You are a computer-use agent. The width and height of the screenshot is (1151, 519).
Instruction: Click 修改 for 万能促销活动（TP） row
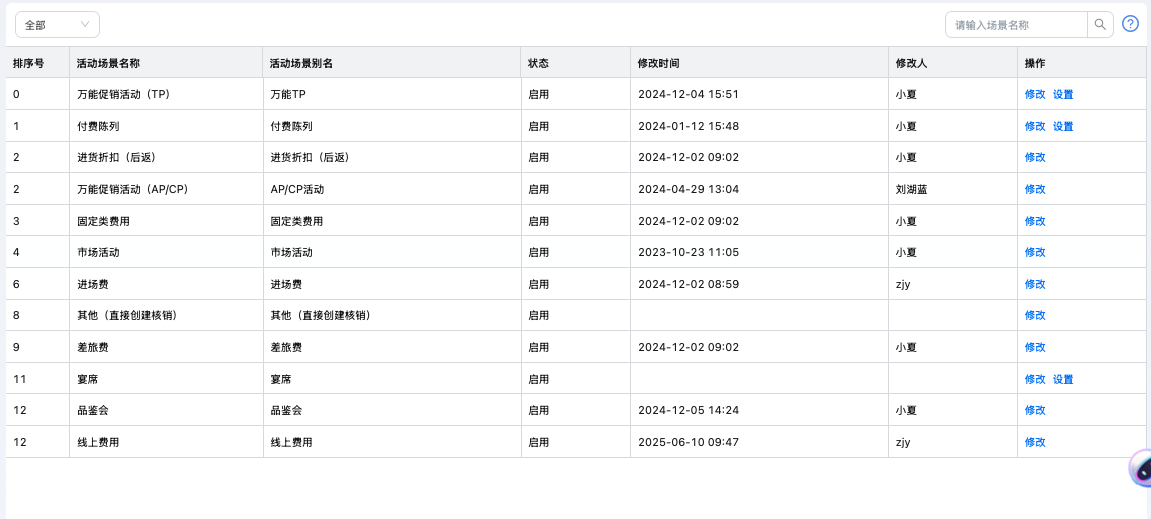pyautogui.click(x=1035, y=95)
